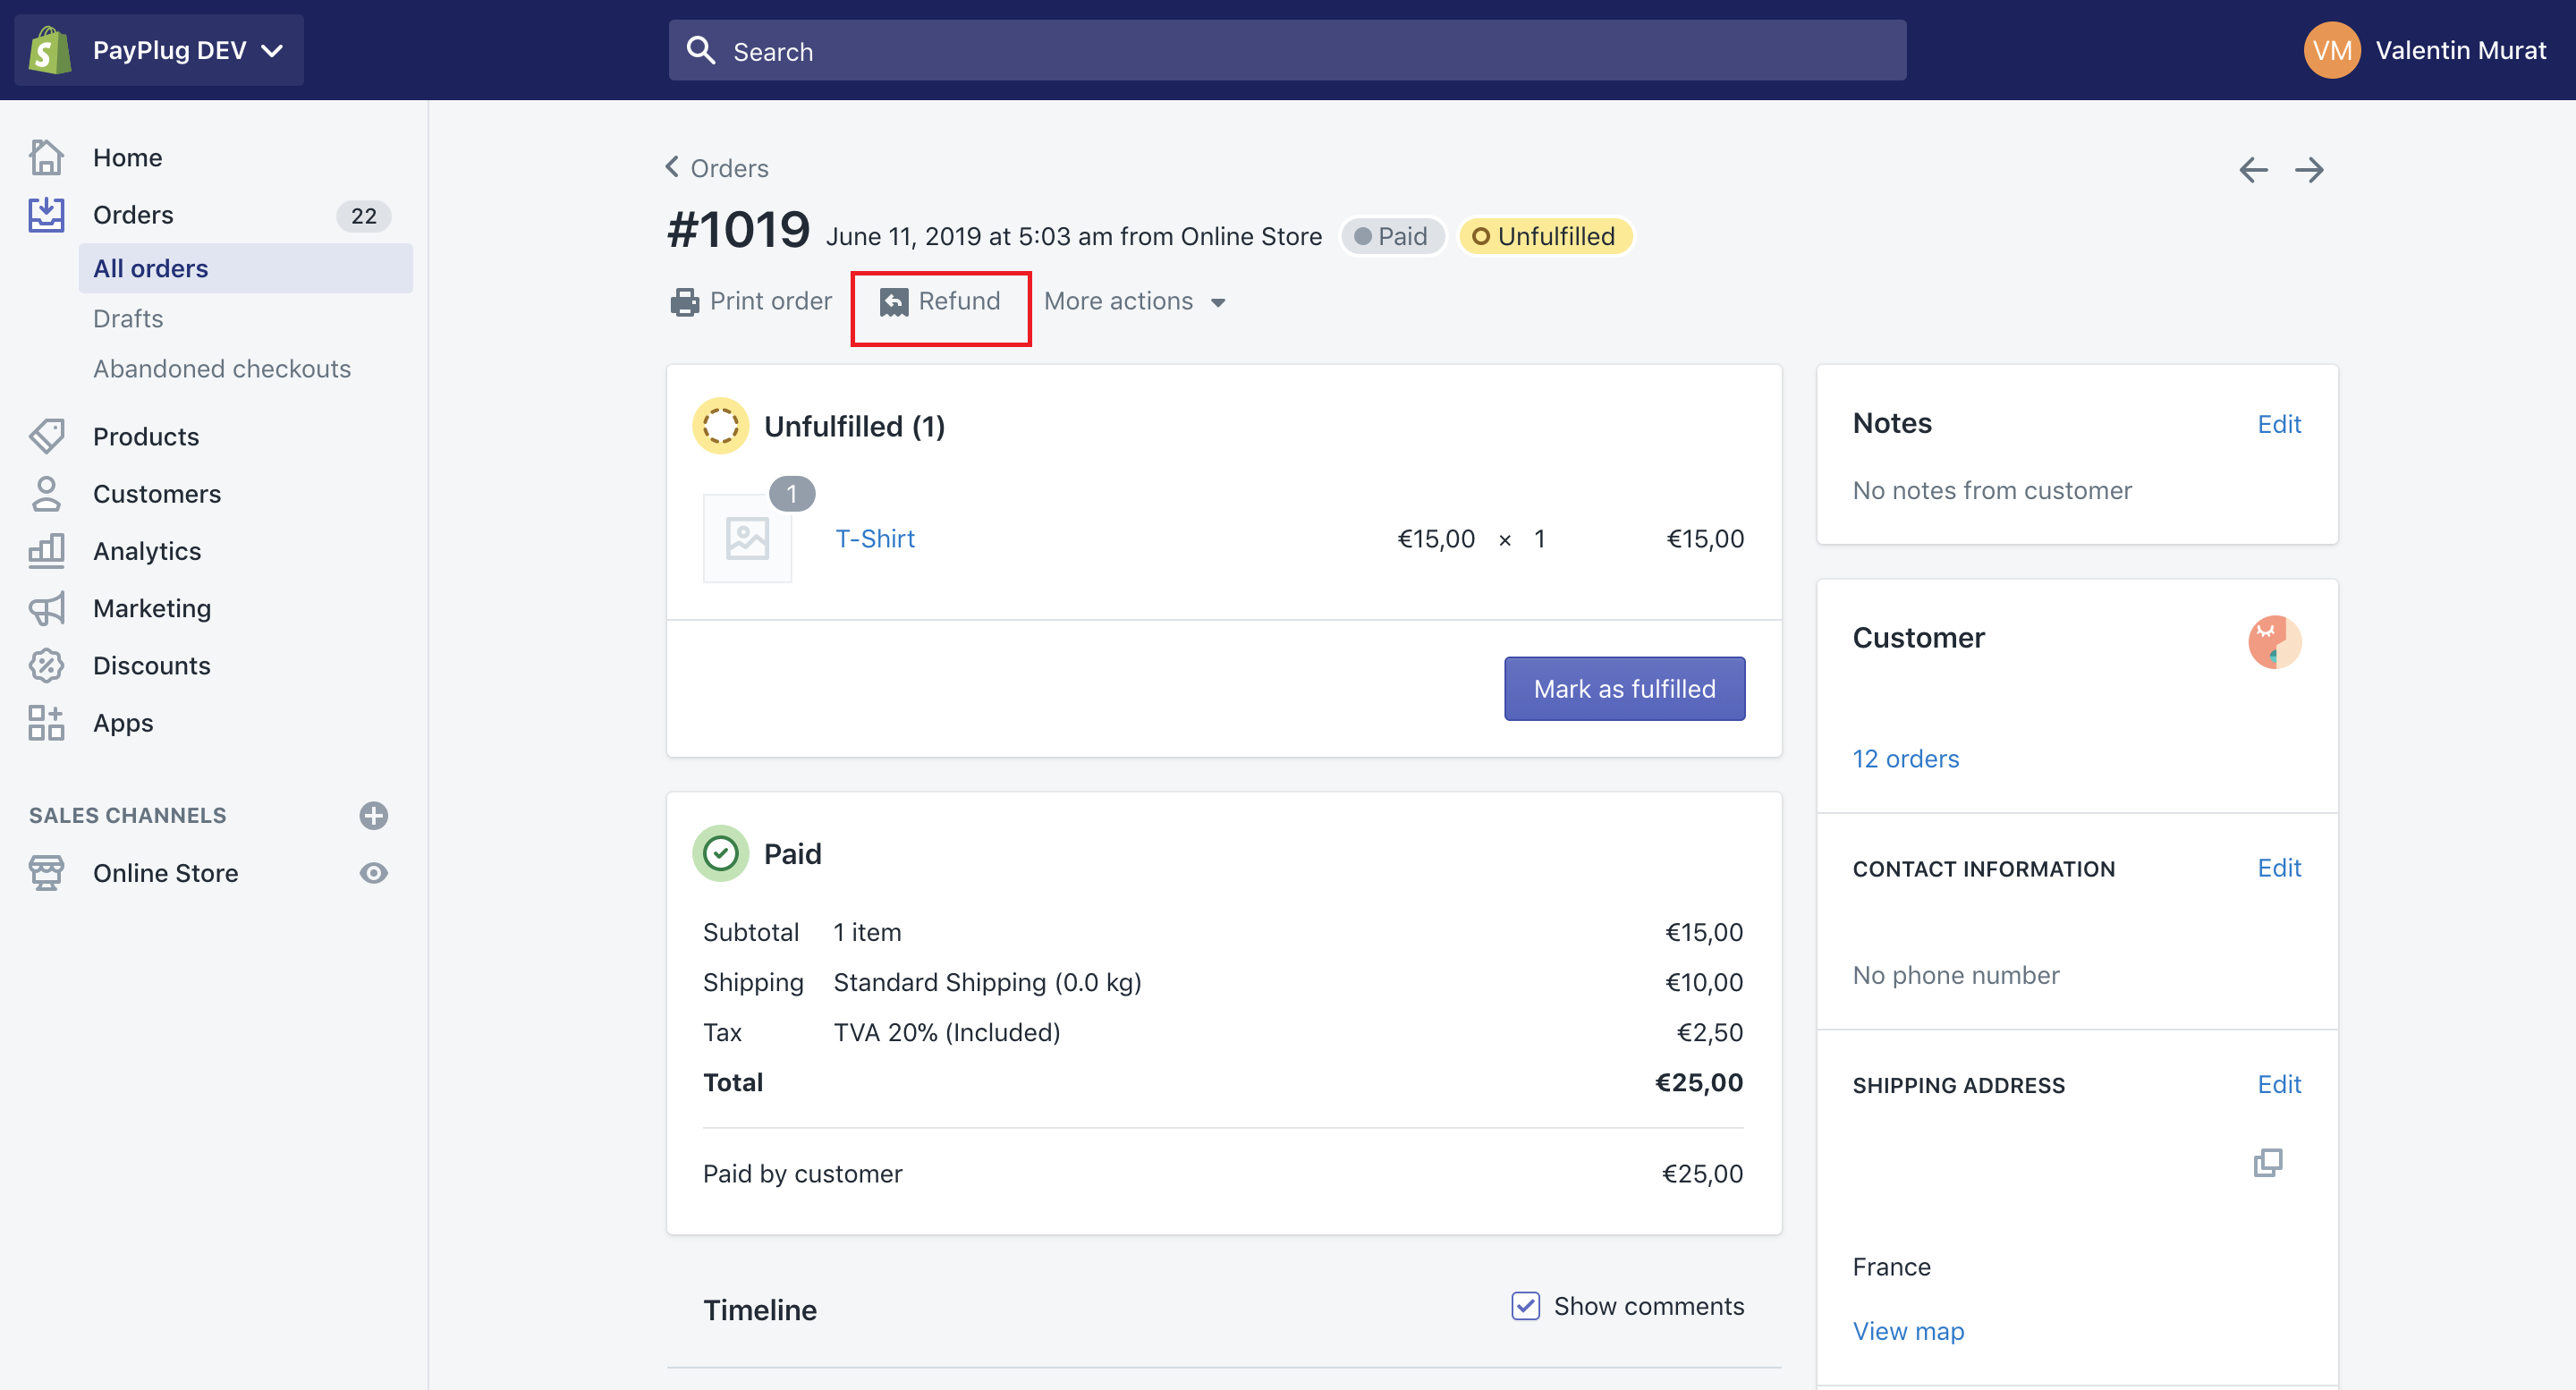The height and width of the screenshot is (1390, 2576).
Task: Select Drafts under Orders
Action: pos(128,318)
